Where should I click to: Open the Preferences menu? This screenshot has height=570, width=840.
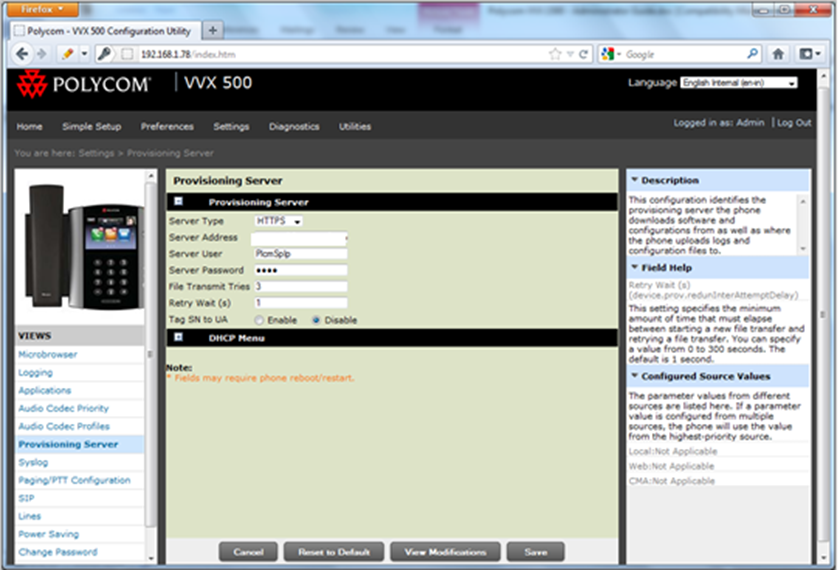click(167, 126)
